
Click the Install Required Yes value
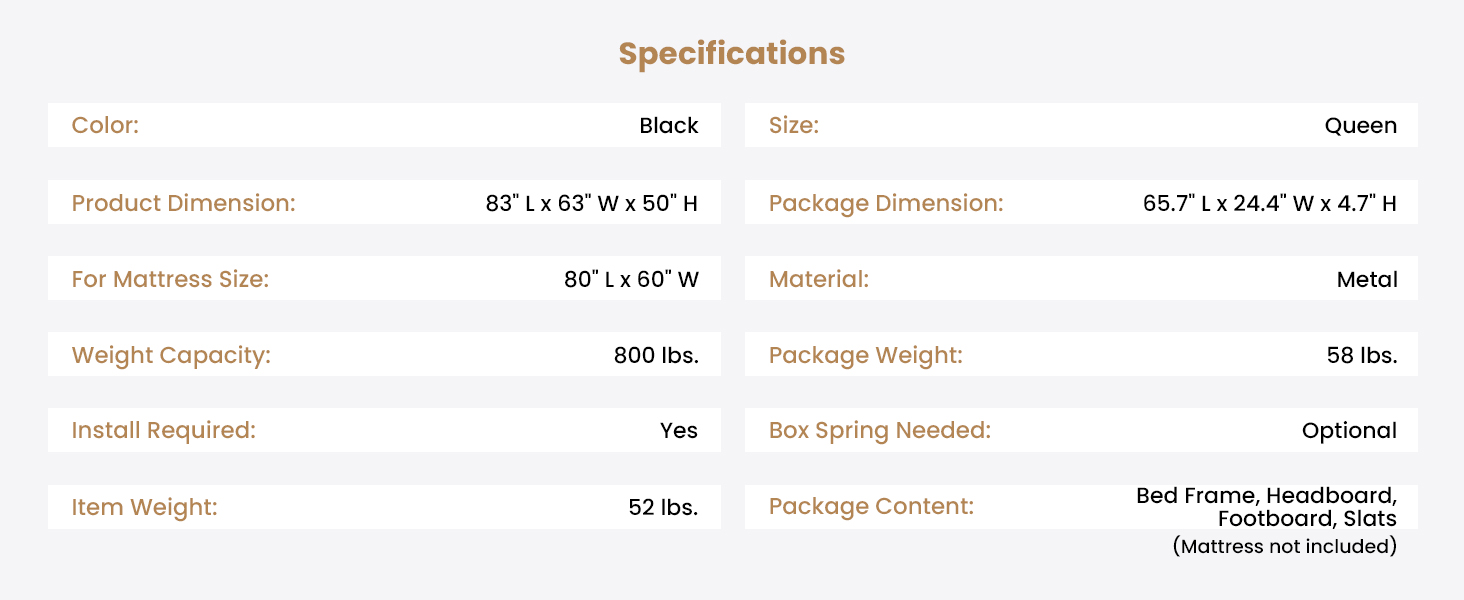(678, 431)
